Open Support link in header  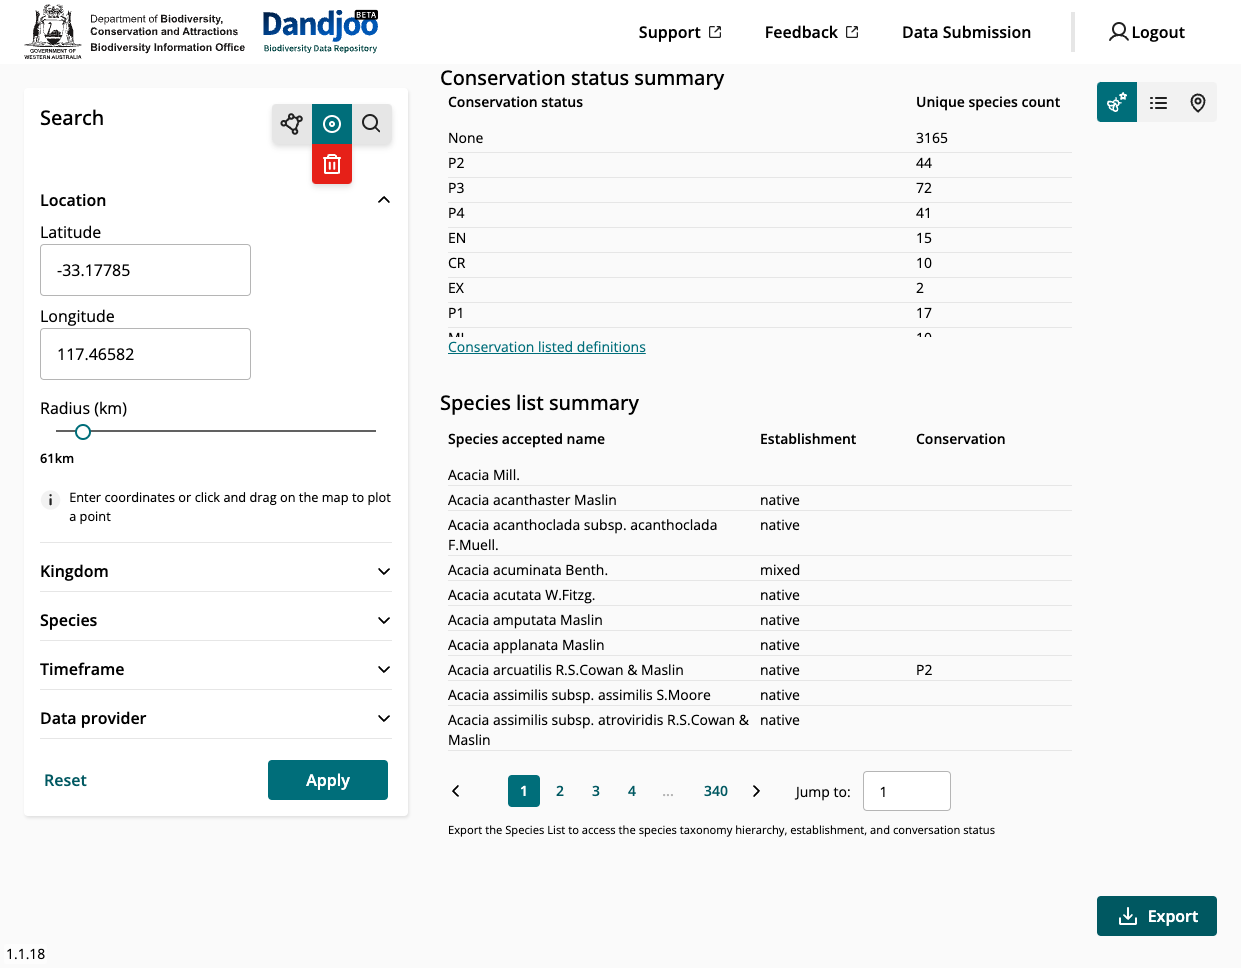pos(680,32)
